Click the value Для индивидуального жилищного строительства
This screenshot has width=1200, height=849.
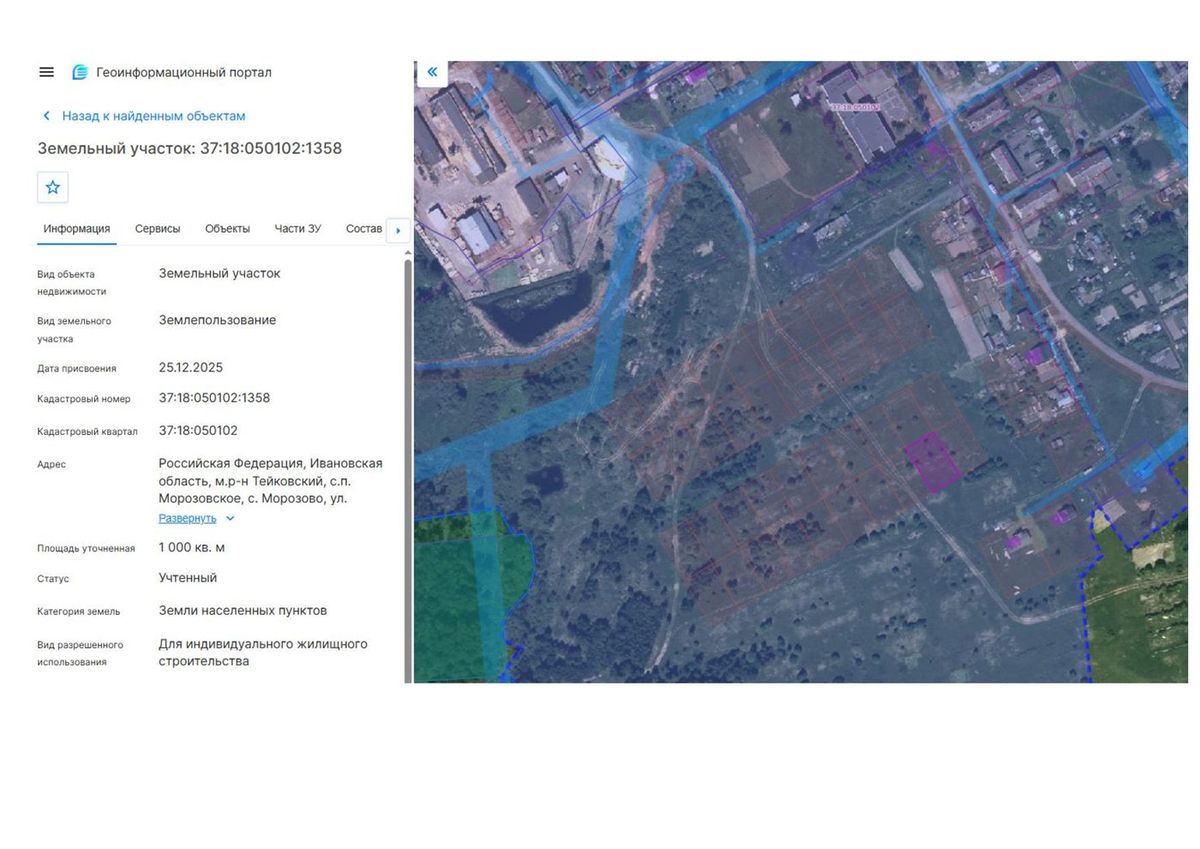pos(263,653)
